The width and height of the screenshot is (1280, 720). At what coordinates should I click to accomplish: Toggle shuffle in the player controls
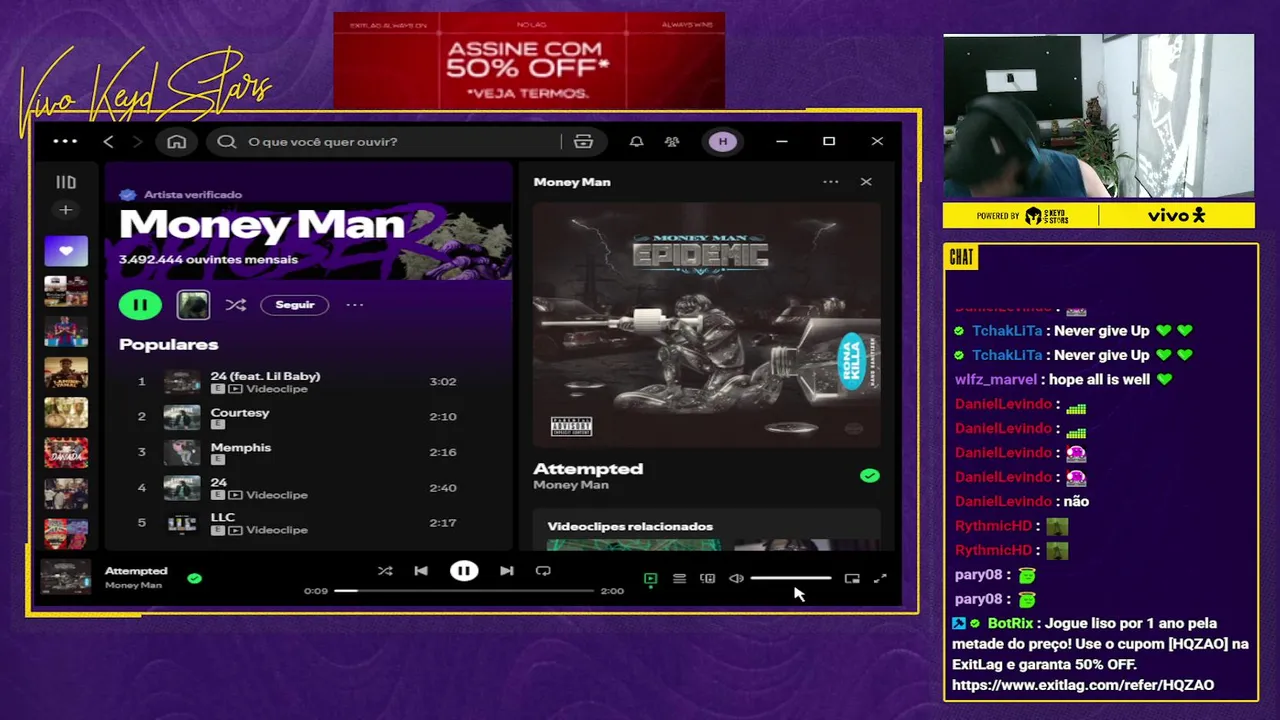(x=385, y=571)
